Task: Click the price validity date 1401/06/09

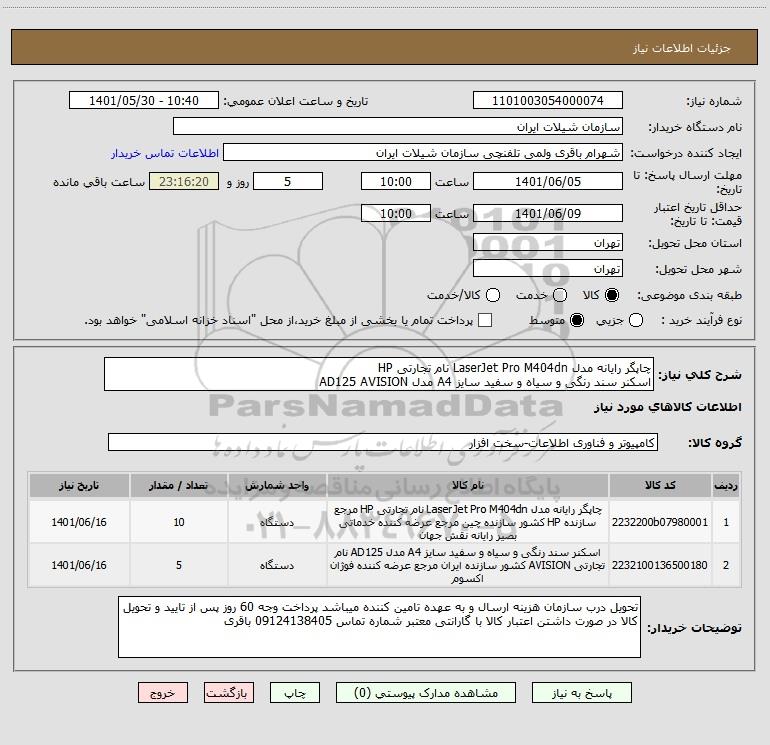Action: tap(548, 213)
